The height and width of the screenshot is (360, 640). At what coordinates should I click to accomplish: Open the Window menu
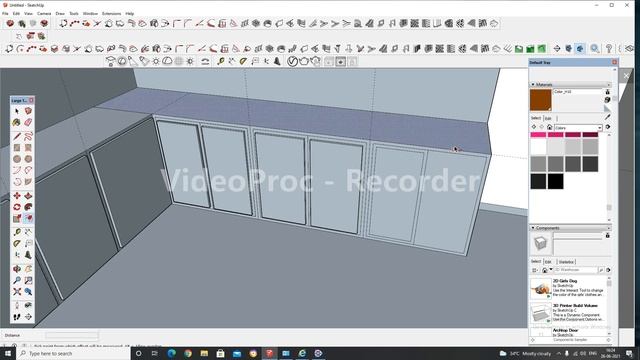click(x=90, y=13)
